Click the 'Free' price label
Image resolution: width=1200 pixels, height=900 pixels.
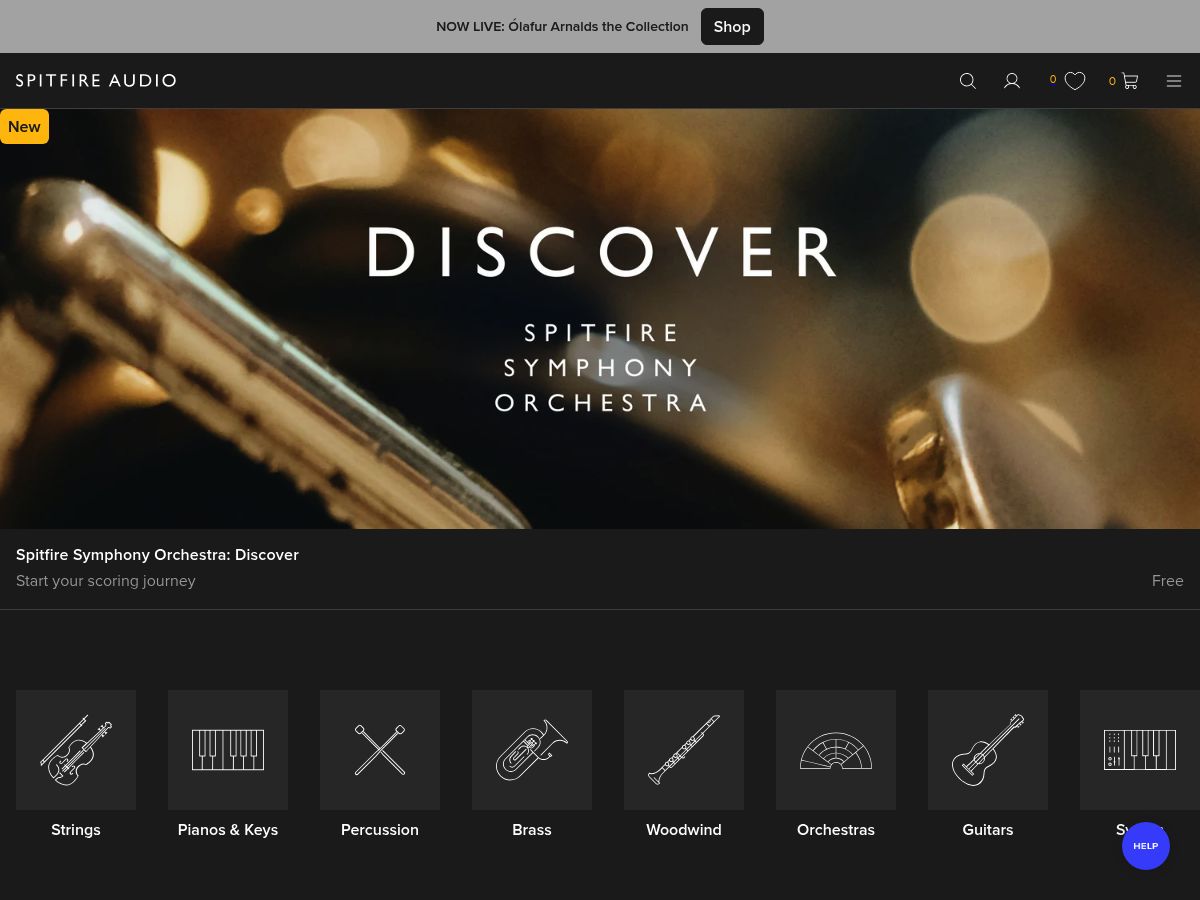pos(1167,581)
